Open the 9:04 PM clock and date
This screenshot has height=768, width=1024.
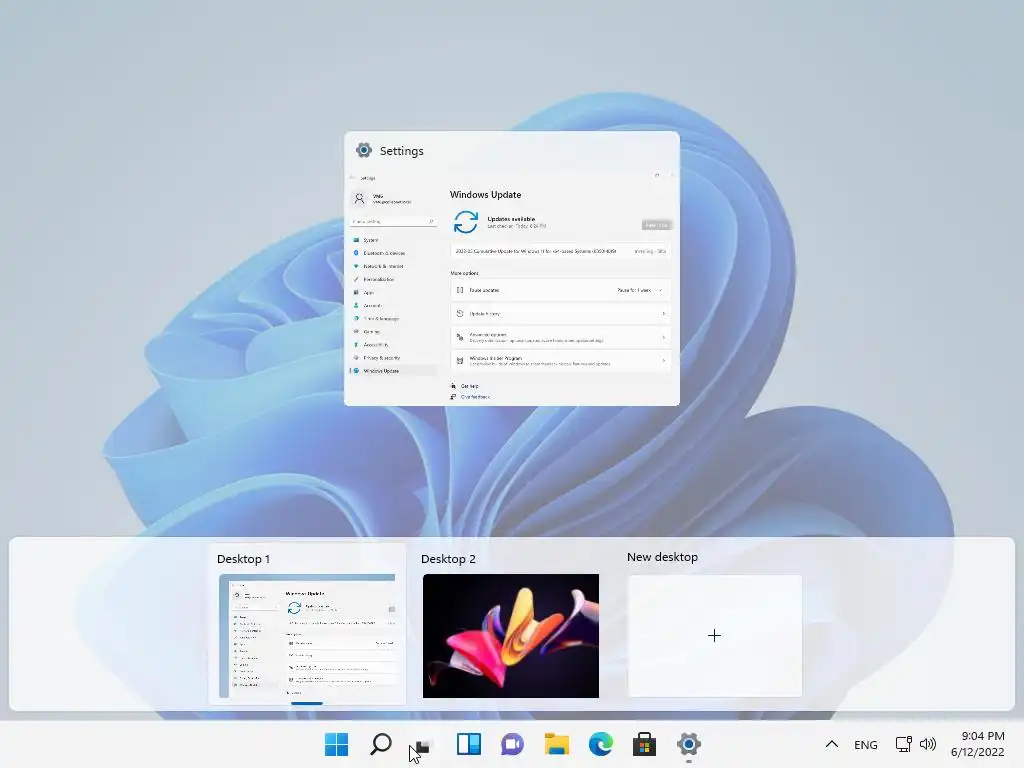977,744
